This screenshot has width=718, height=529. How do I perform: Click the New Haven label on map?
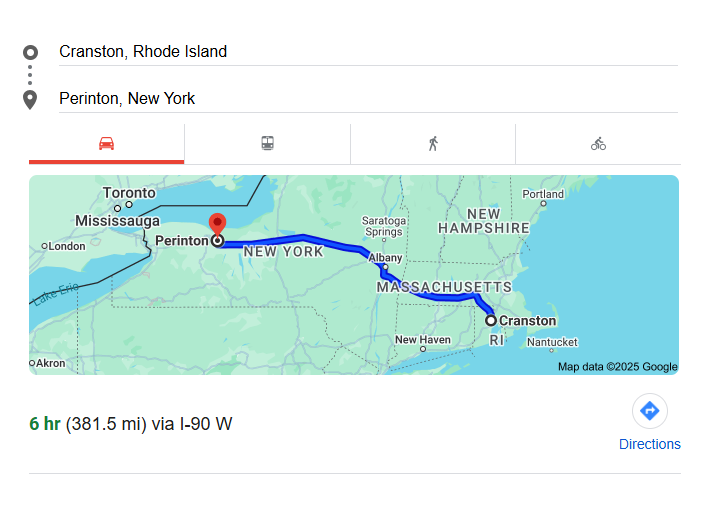pyautogui.click(x=422, y=340)
